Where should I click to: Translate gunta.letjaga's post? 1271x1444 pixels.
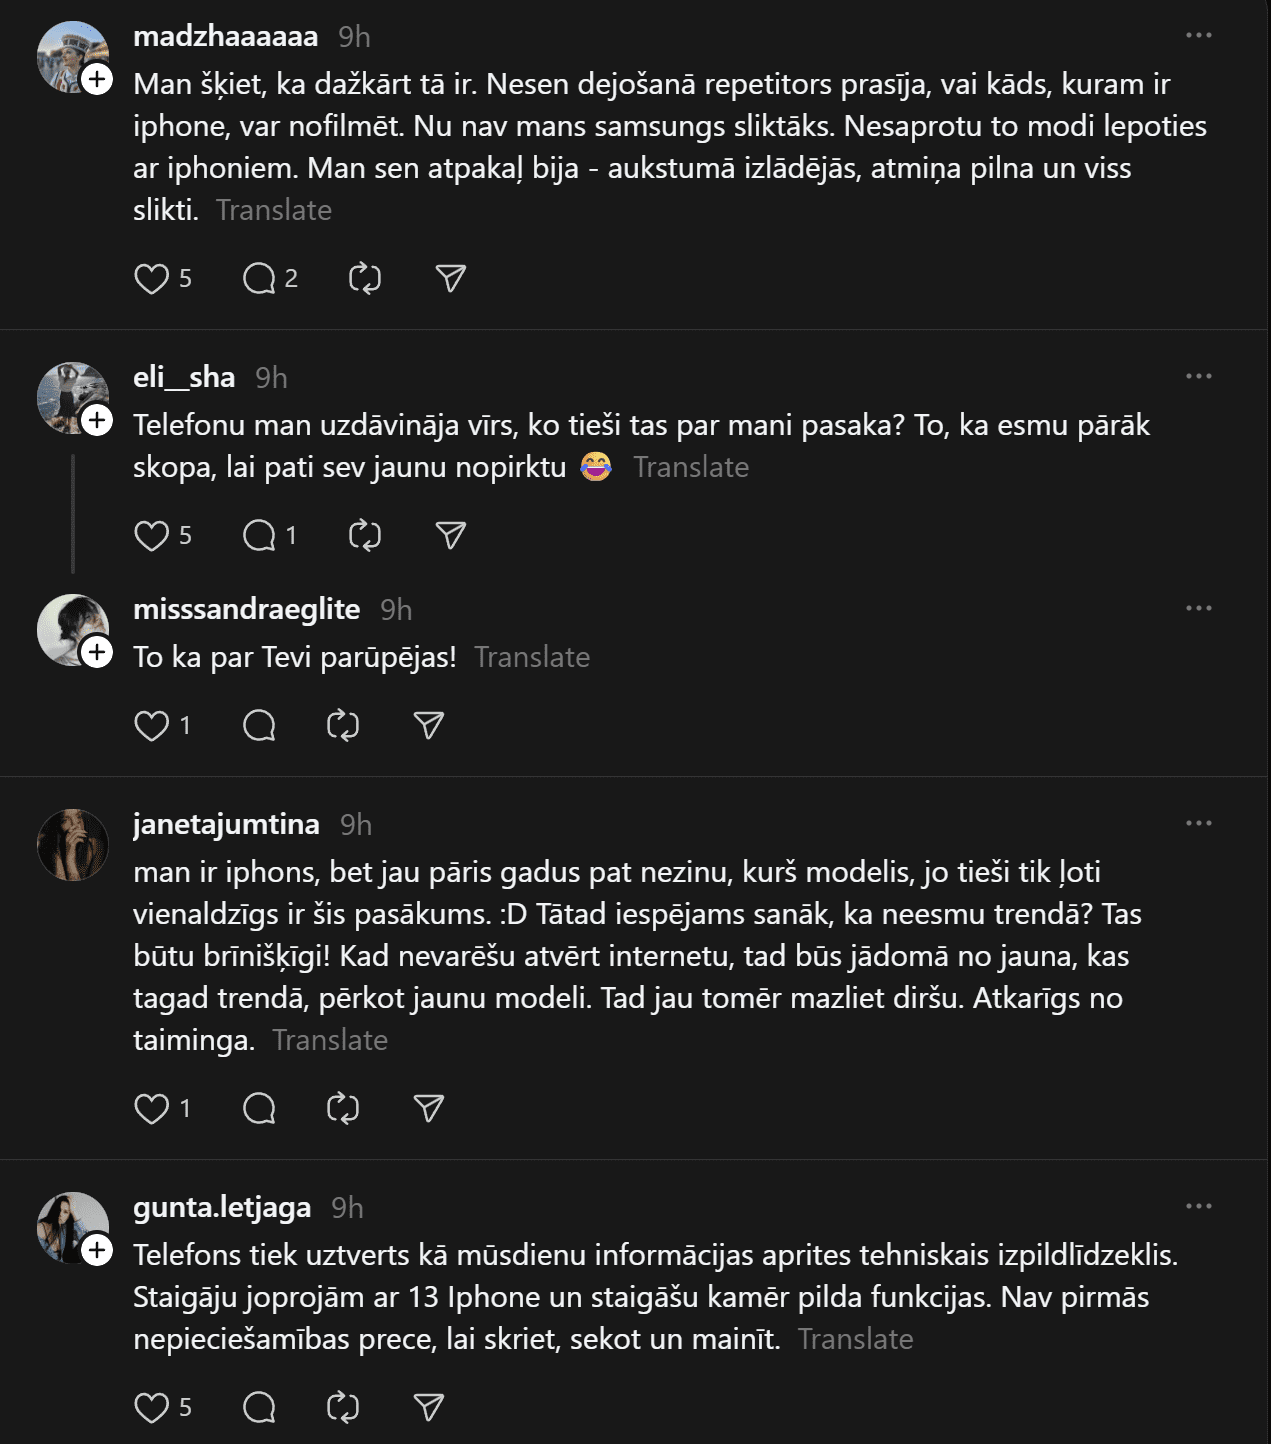click(855, 1339)
